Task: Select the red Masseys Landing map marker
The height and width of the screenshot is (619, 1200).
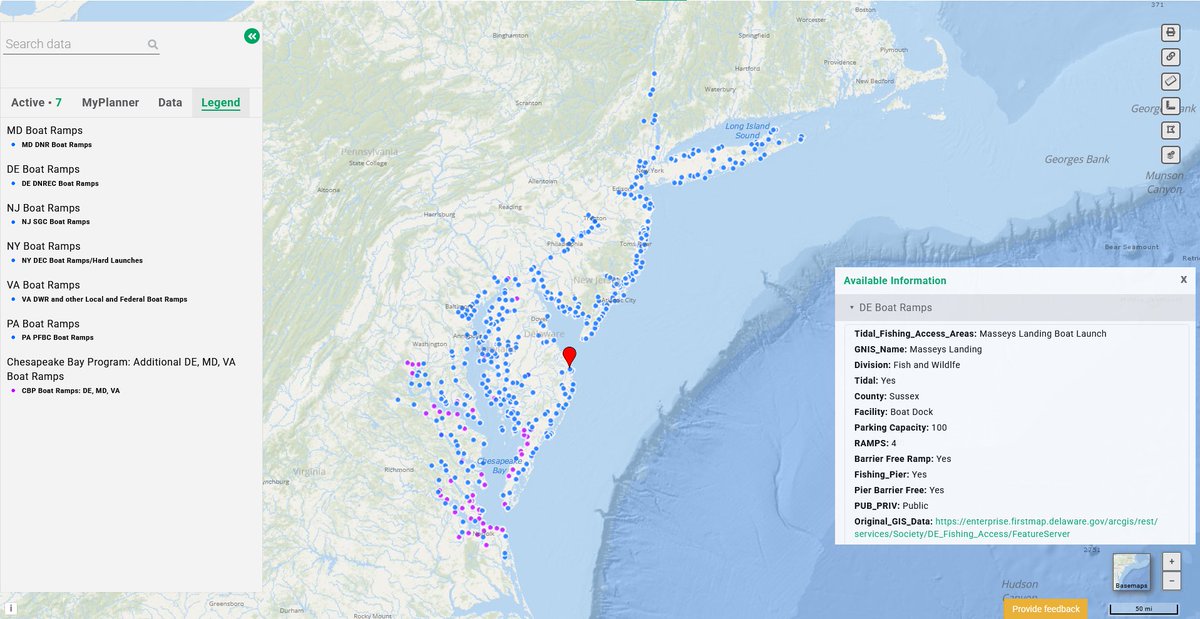Action: 570,356
